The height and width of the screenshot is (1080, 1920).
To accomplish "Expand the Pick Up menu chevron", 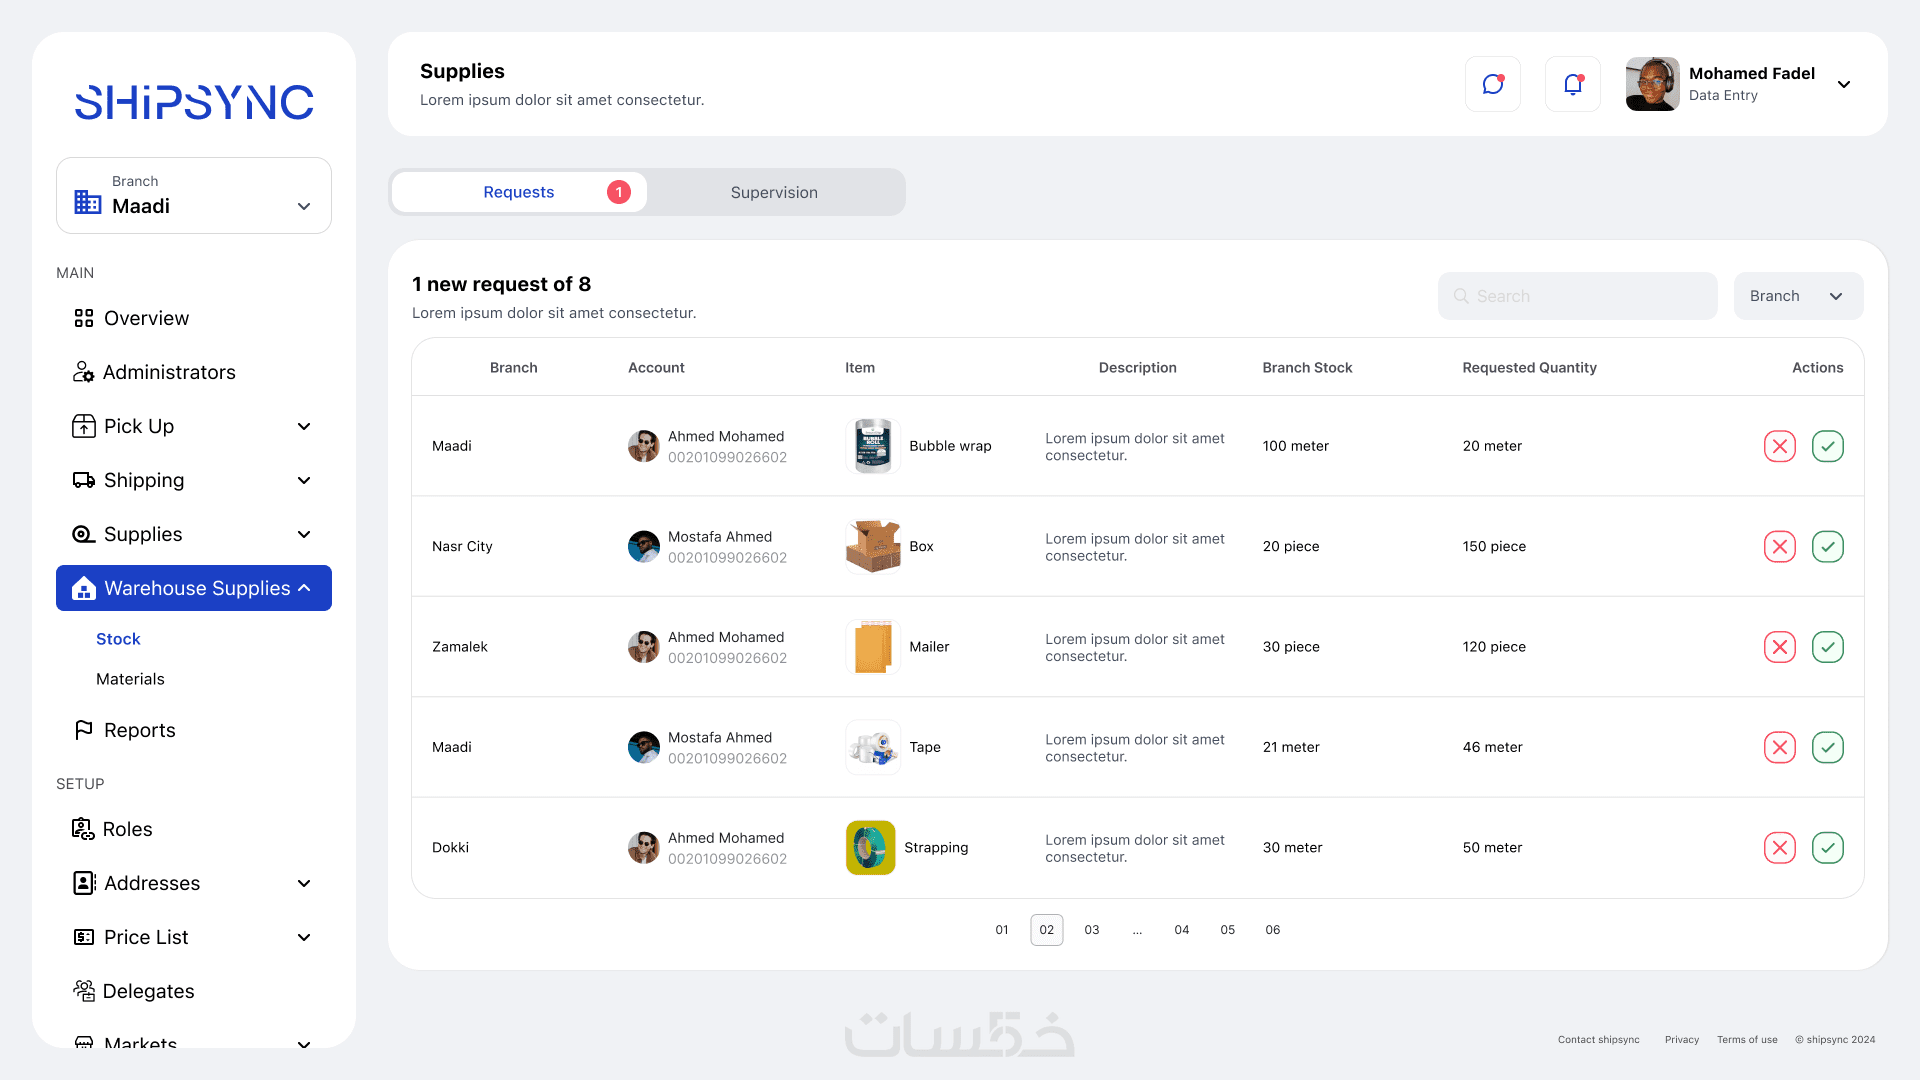I will [304, 426].
